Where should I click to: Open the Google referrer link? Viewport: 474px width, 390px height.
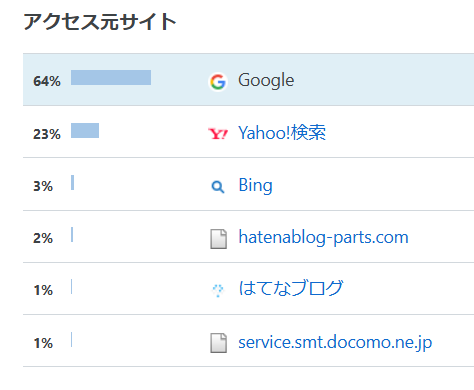coord(266,80)
